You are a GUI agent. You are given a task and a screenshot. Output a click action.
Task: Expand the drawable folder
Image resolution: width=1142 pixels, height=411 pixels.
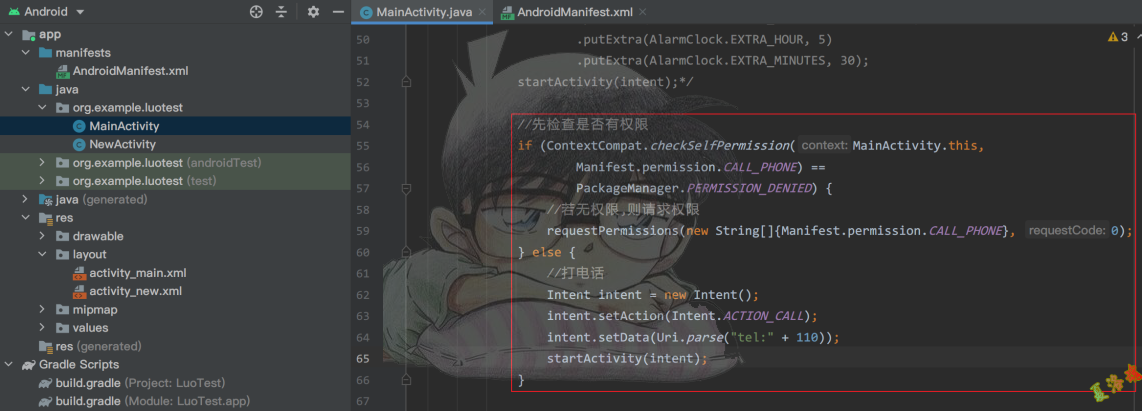click(x=43, y=236)
